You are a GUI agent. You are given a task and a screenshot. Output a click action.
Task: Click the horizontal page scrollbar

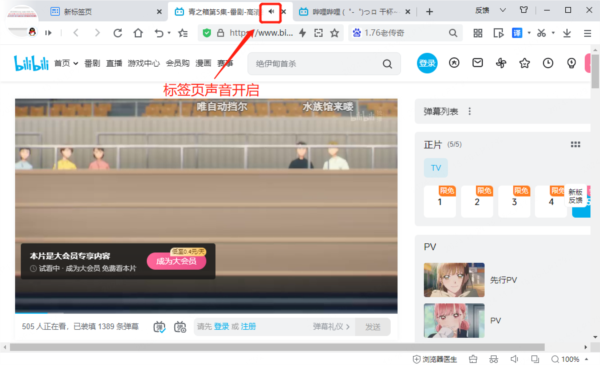pyautogui.click(x=277, y=347)
